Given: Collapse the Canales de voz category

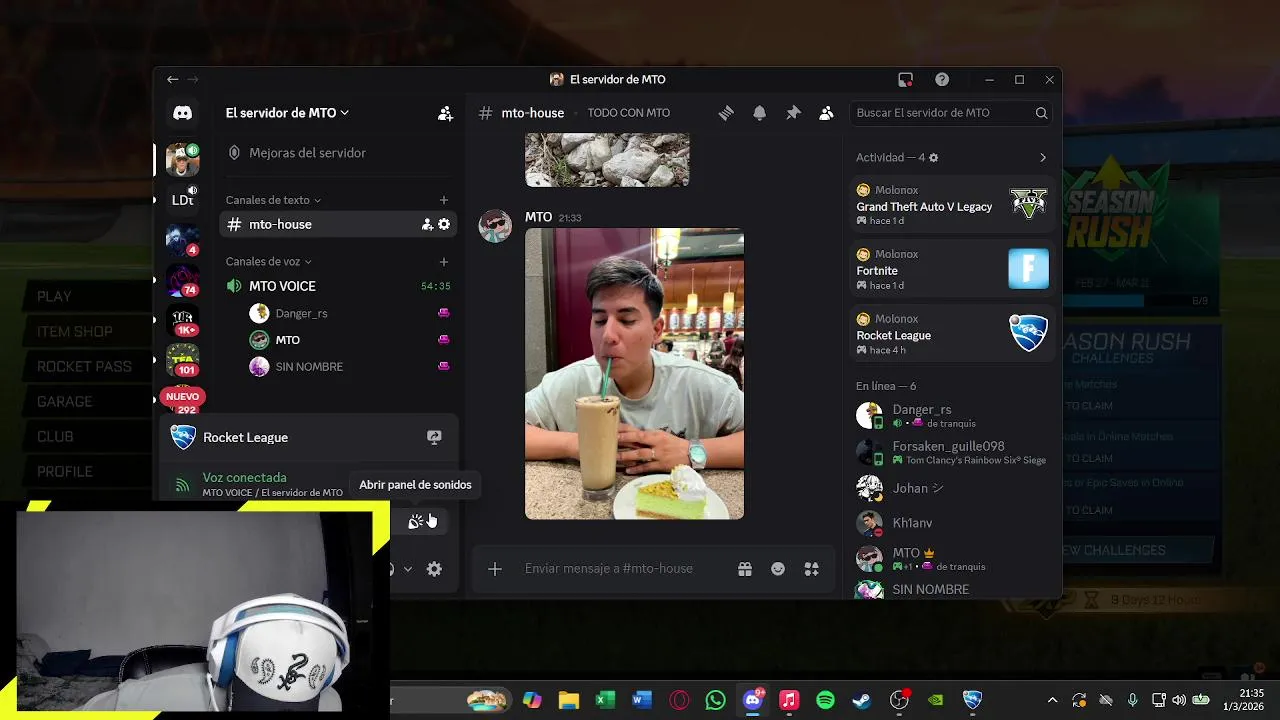Looking at the screenshot, I should 268,262.
